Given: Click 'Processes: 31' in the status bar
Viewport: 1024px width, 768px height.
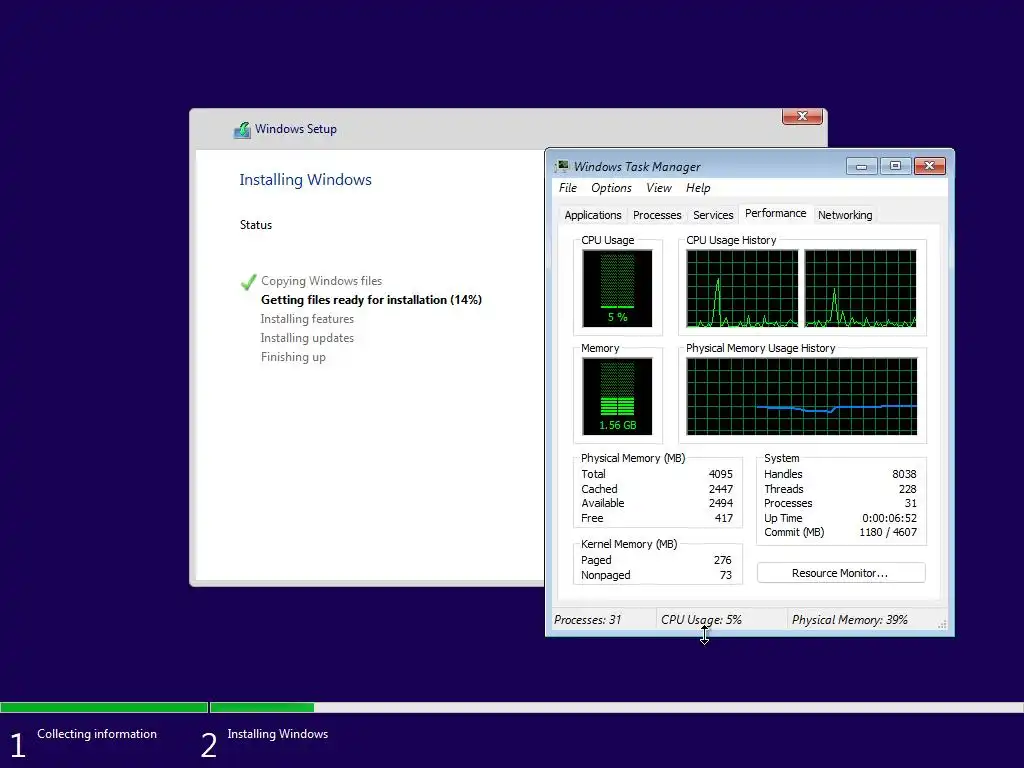Looking at the screenshot, I should pyautogui.click(x=587, y=620).
